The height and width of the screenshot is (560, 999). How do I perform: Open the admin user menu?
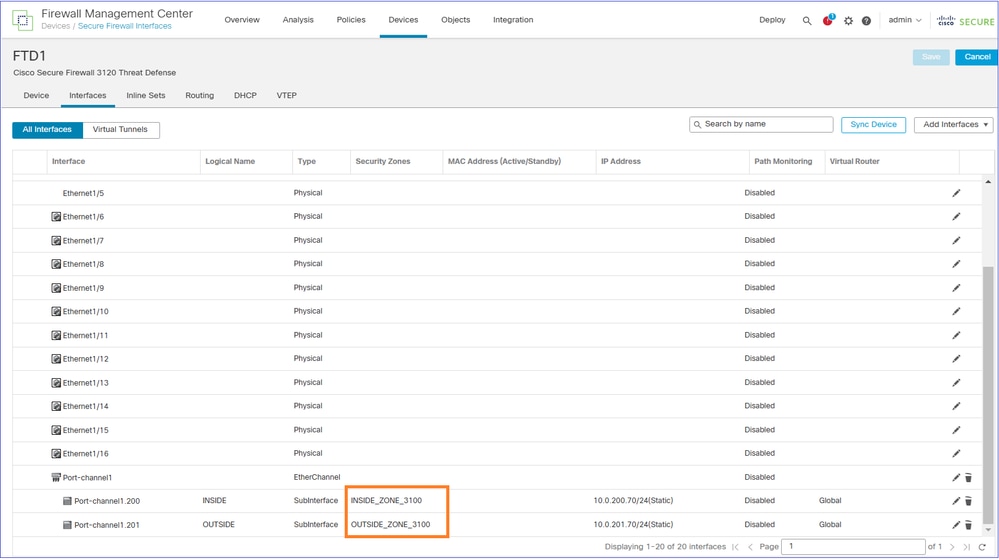click(905, 20)
